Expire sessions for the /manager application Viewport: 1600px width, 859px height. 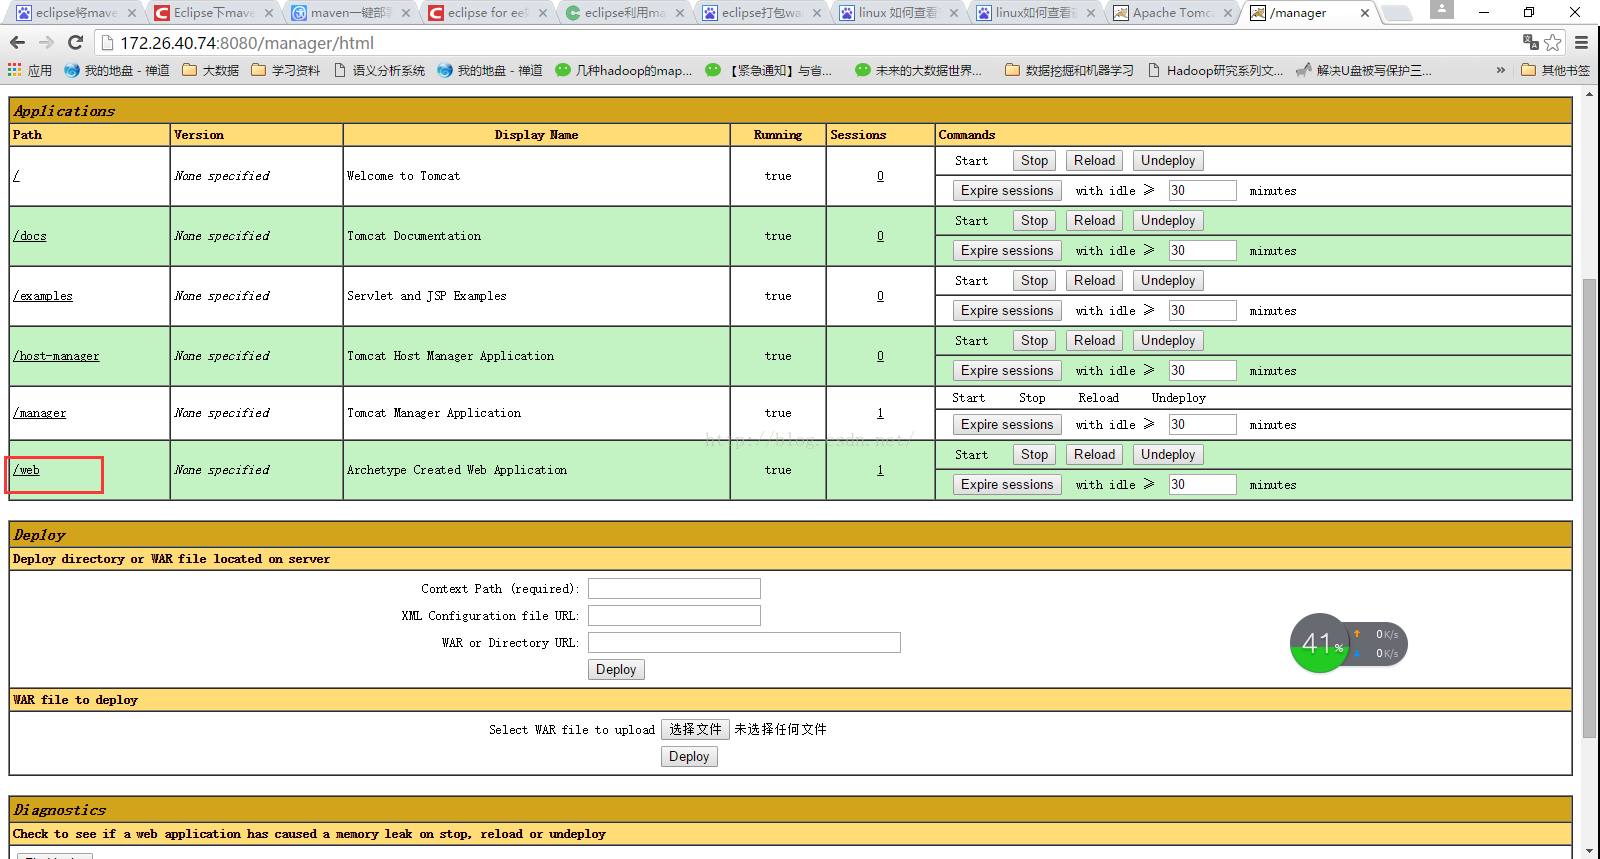[x=1007, y=425]
